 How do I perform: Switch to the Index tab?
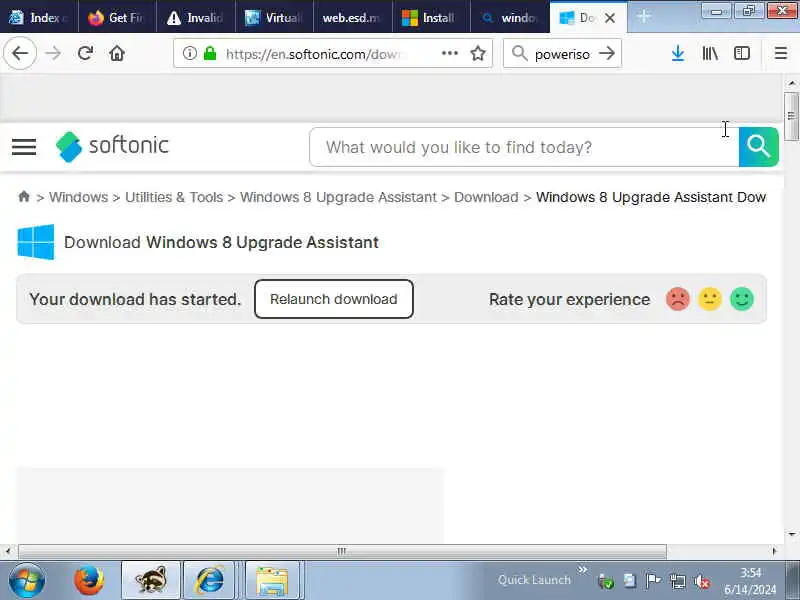click(39, 17)
